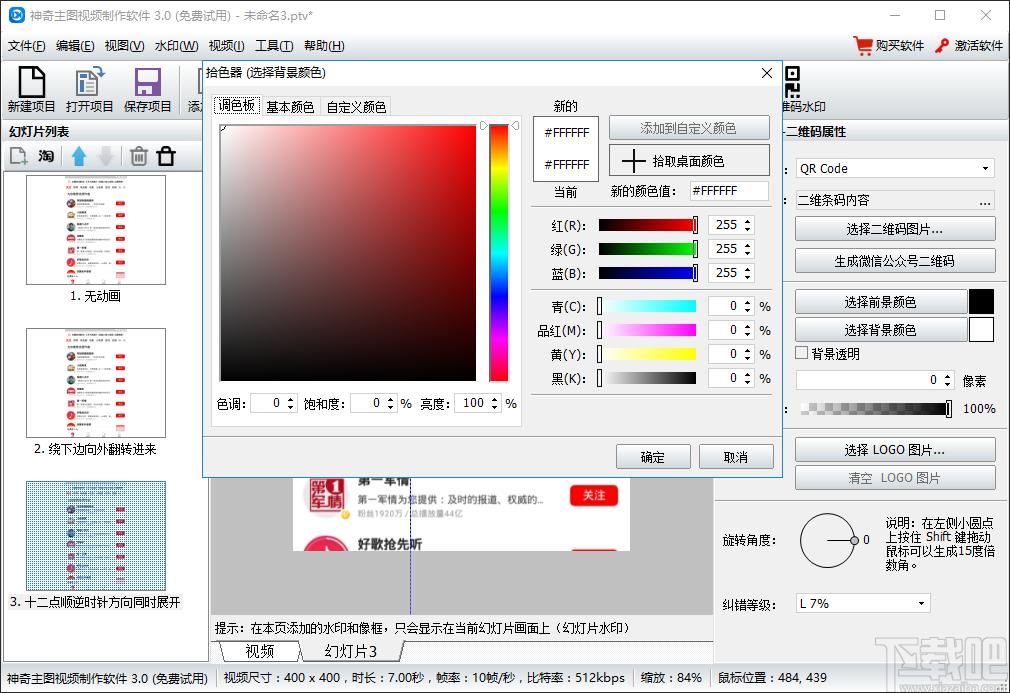Viewport: 1010px width, 693px height.
Task: Click the new color hex value field
Action: [x=729, y=191]
